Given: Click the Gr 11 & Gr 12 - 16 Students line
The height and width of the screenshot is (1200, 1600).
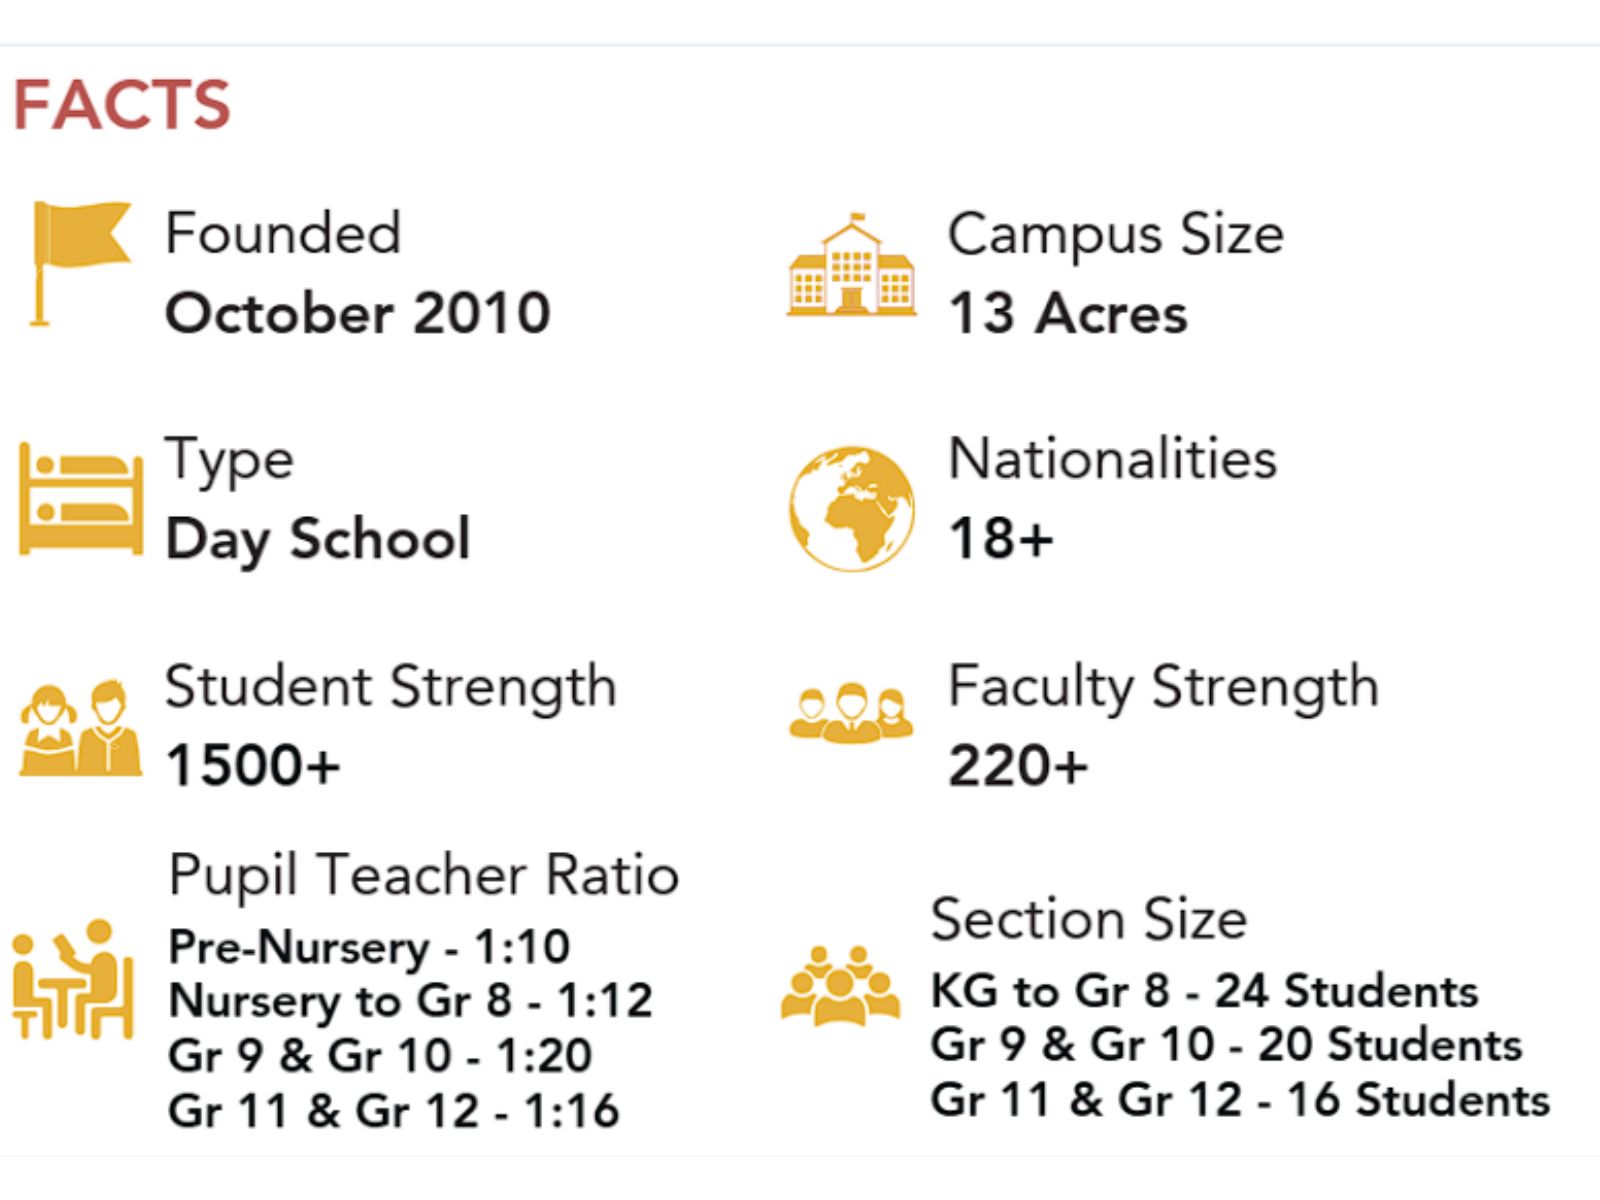Looking at the screenshot, I should pos(1240,1100).
